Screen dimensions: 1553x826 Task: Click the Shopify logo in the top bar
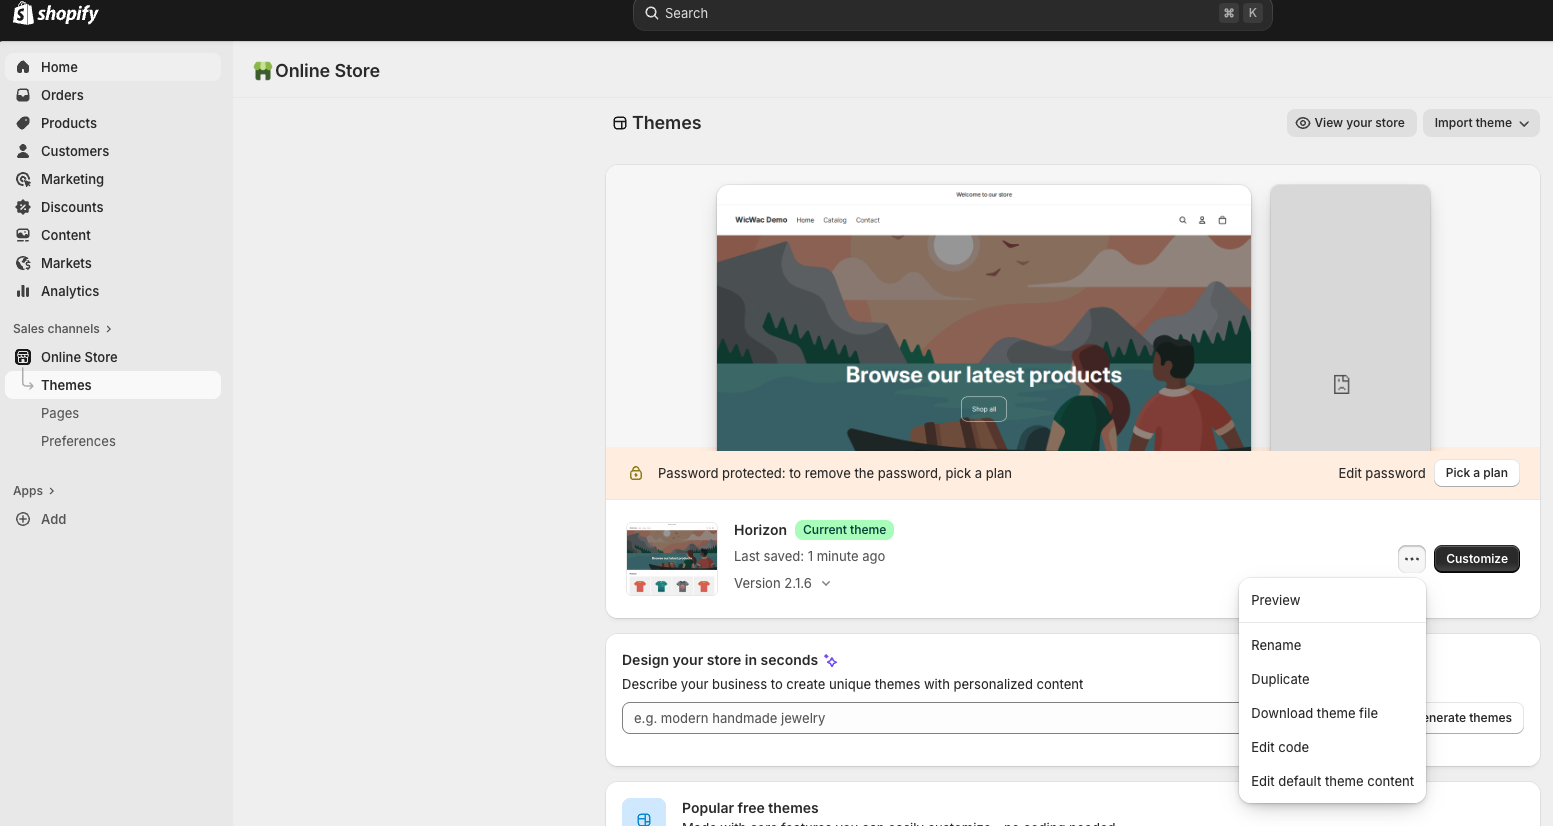(x=56, y=13)
